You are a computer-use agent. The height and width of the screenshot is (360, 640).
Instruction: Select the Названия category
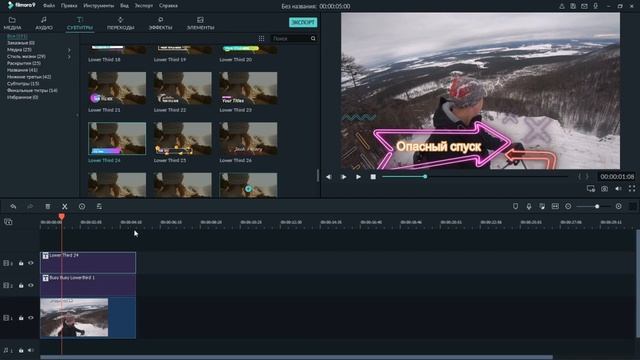pos(22,70)
